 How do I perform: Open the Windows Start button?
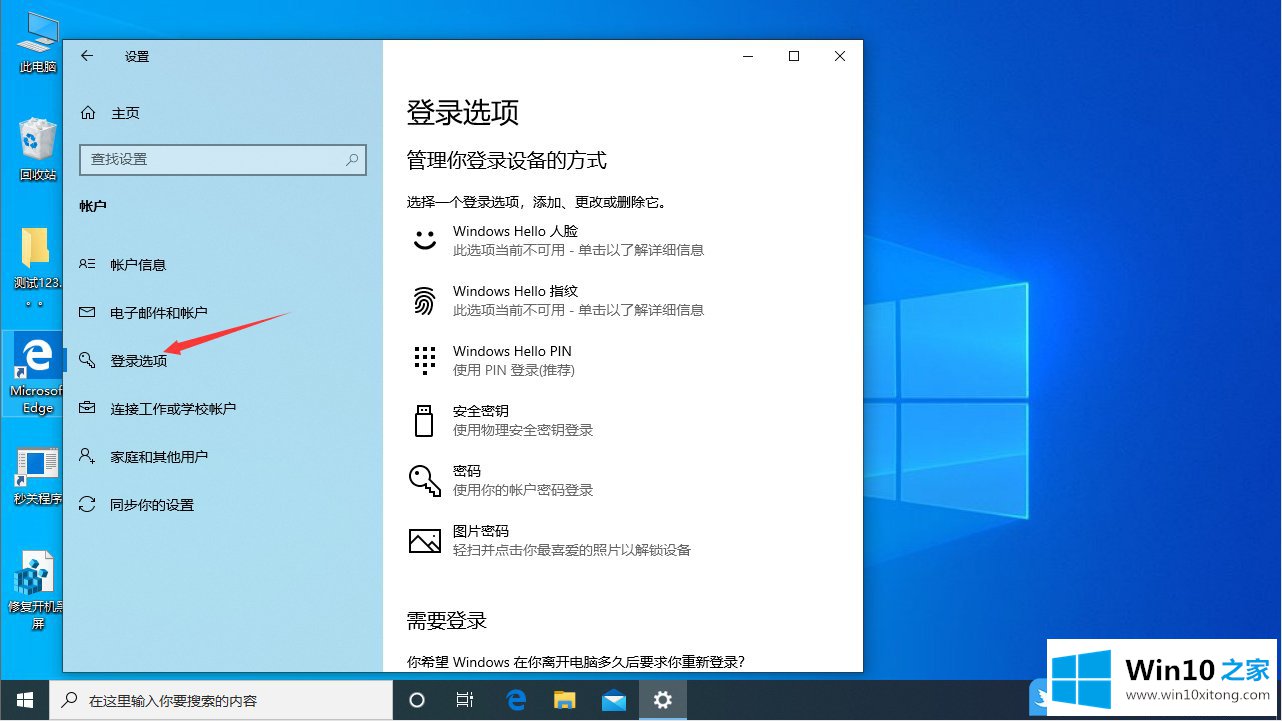tap(24, 701)
